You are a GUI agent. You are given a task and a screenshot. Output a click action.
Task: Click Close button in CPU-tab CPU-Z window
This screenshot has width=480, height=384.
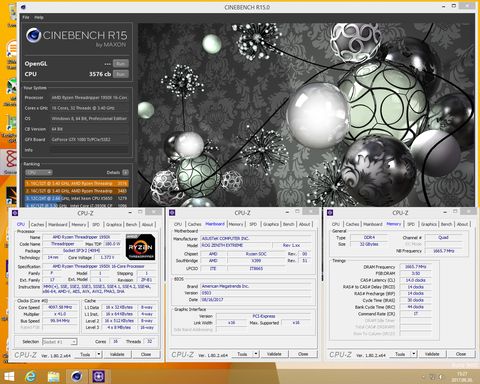pos(146,354)
